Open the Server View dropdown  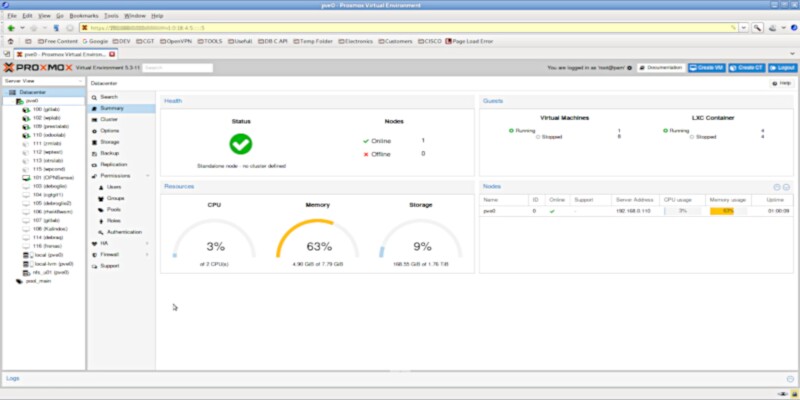43,81
